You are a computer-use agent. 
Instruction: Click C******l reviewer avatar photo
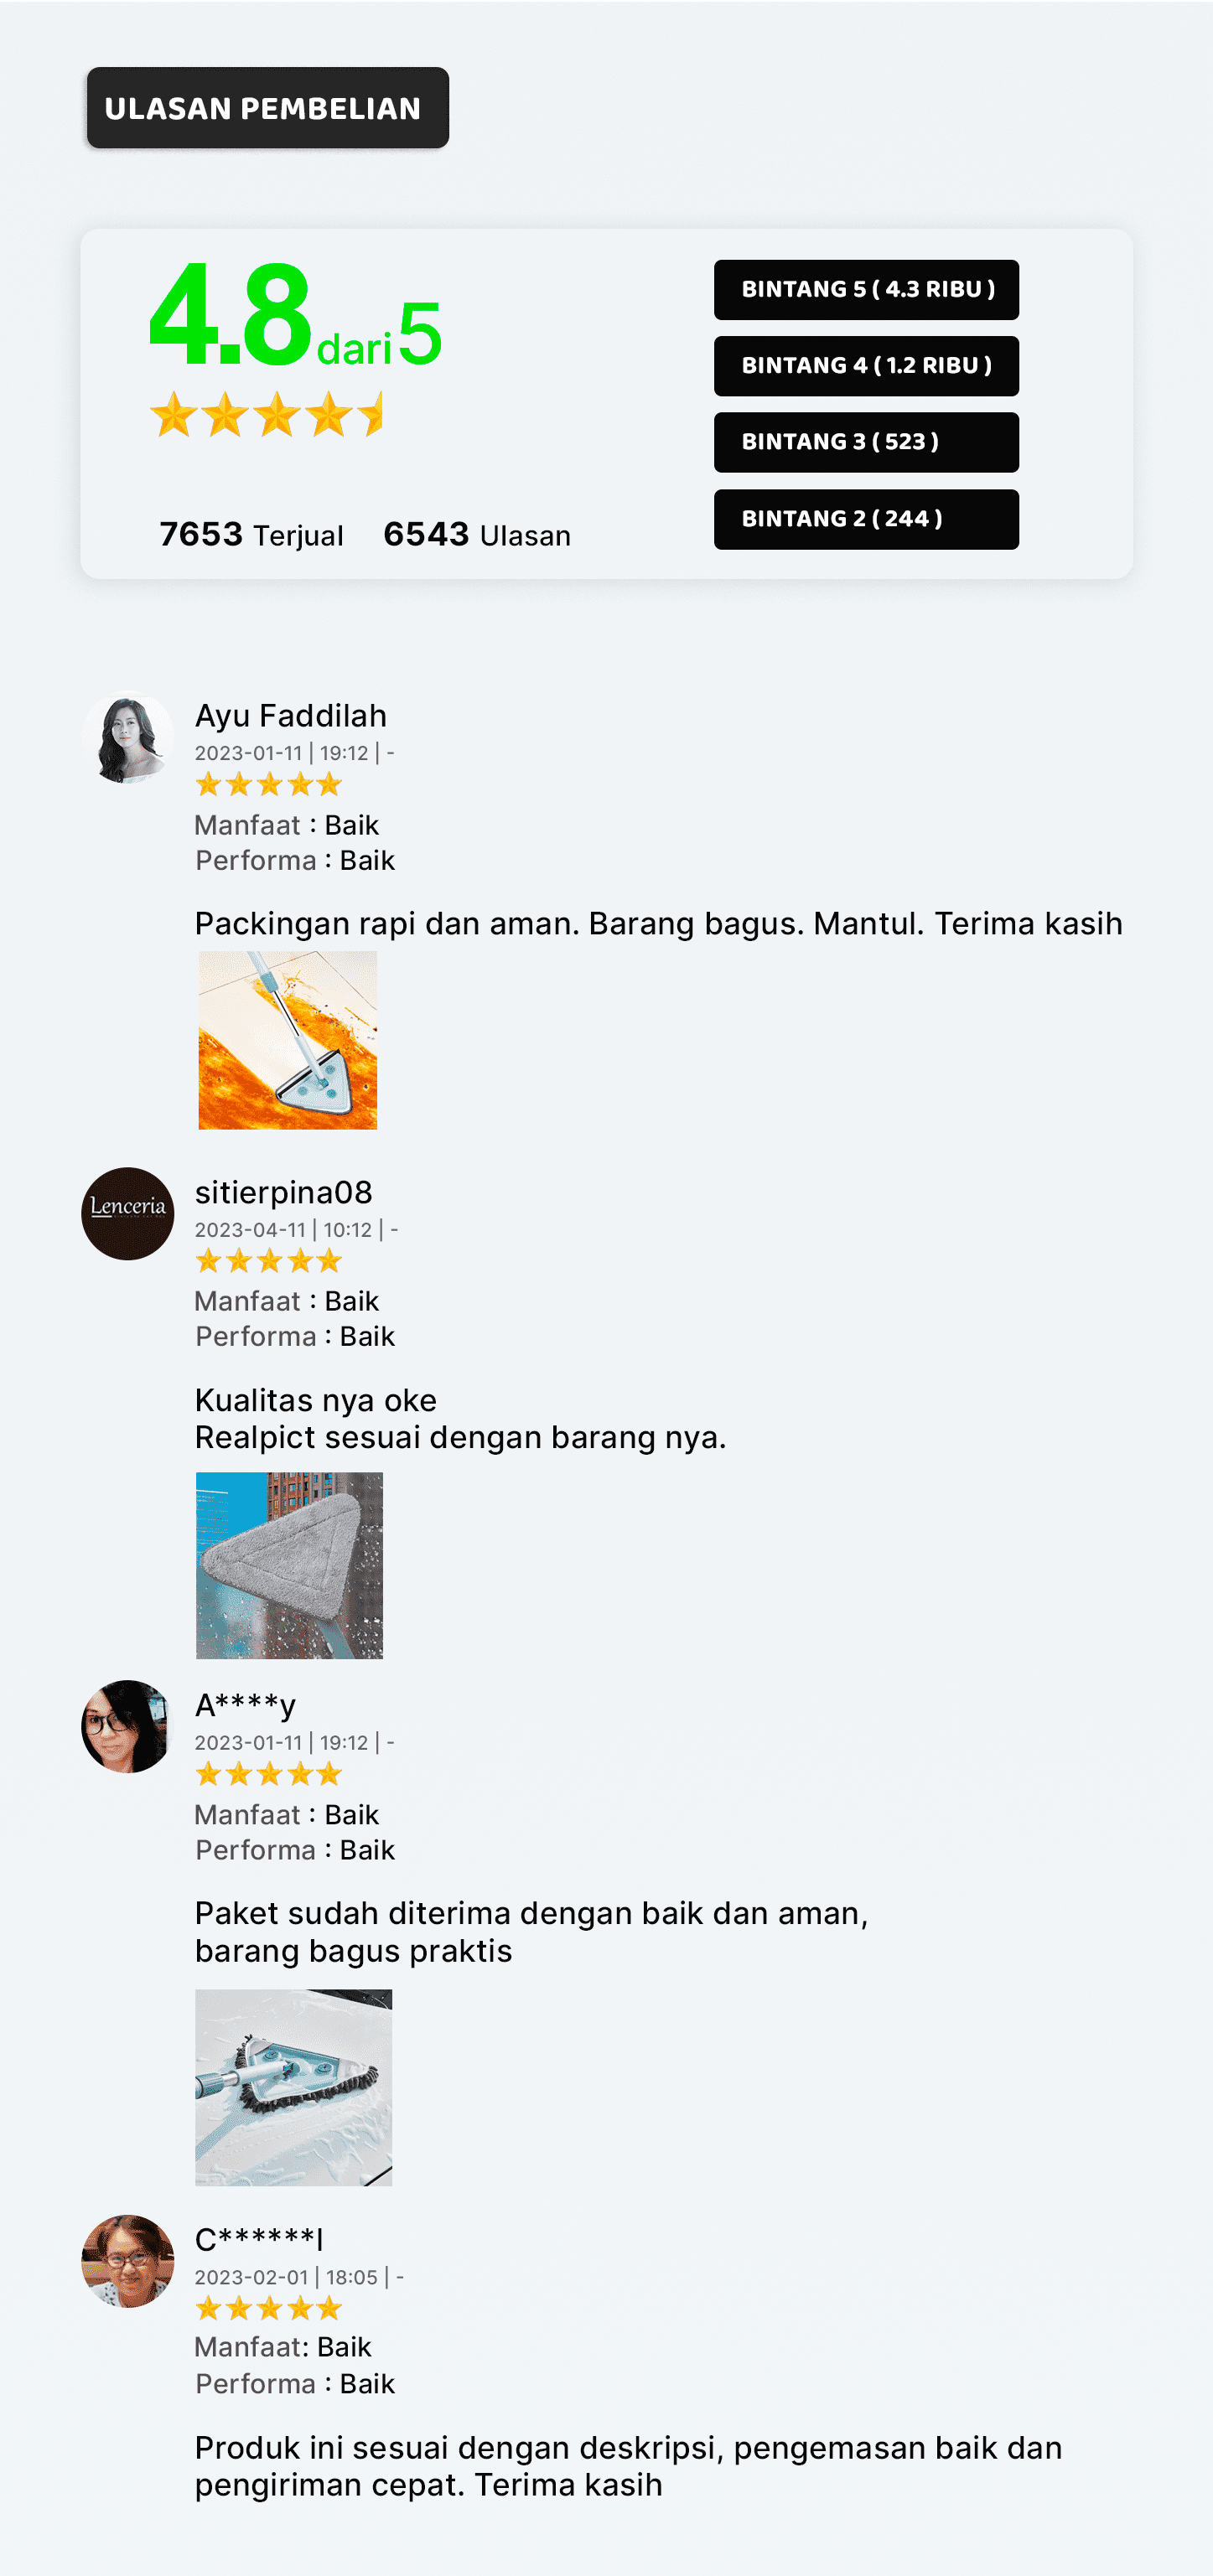point(127,2260)
